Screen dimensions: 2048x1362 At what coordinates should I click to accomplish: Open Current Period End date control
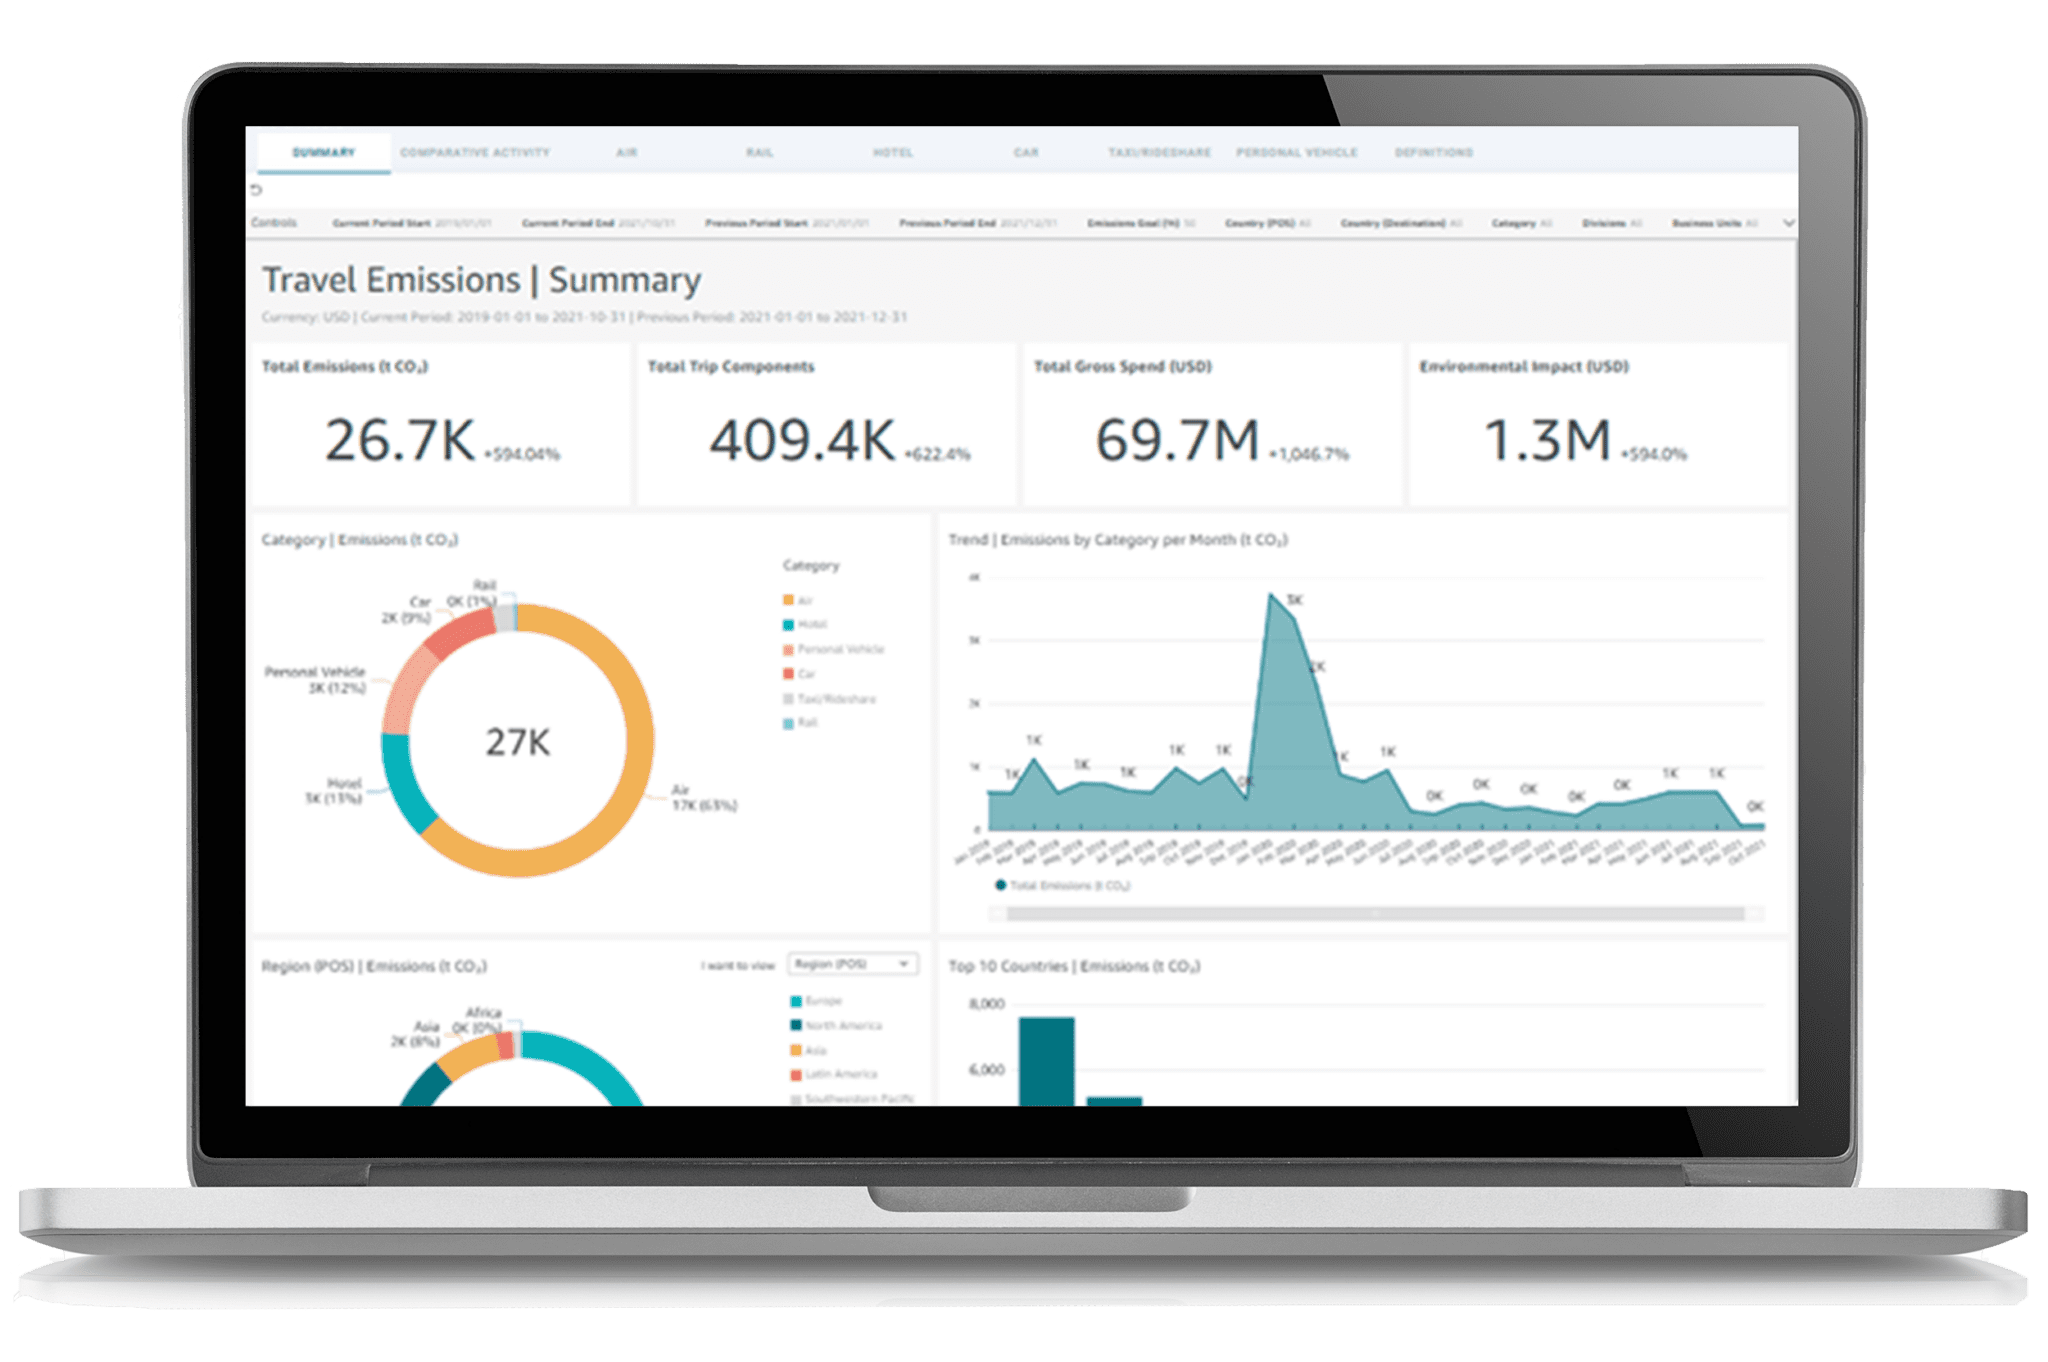[598, 223]
